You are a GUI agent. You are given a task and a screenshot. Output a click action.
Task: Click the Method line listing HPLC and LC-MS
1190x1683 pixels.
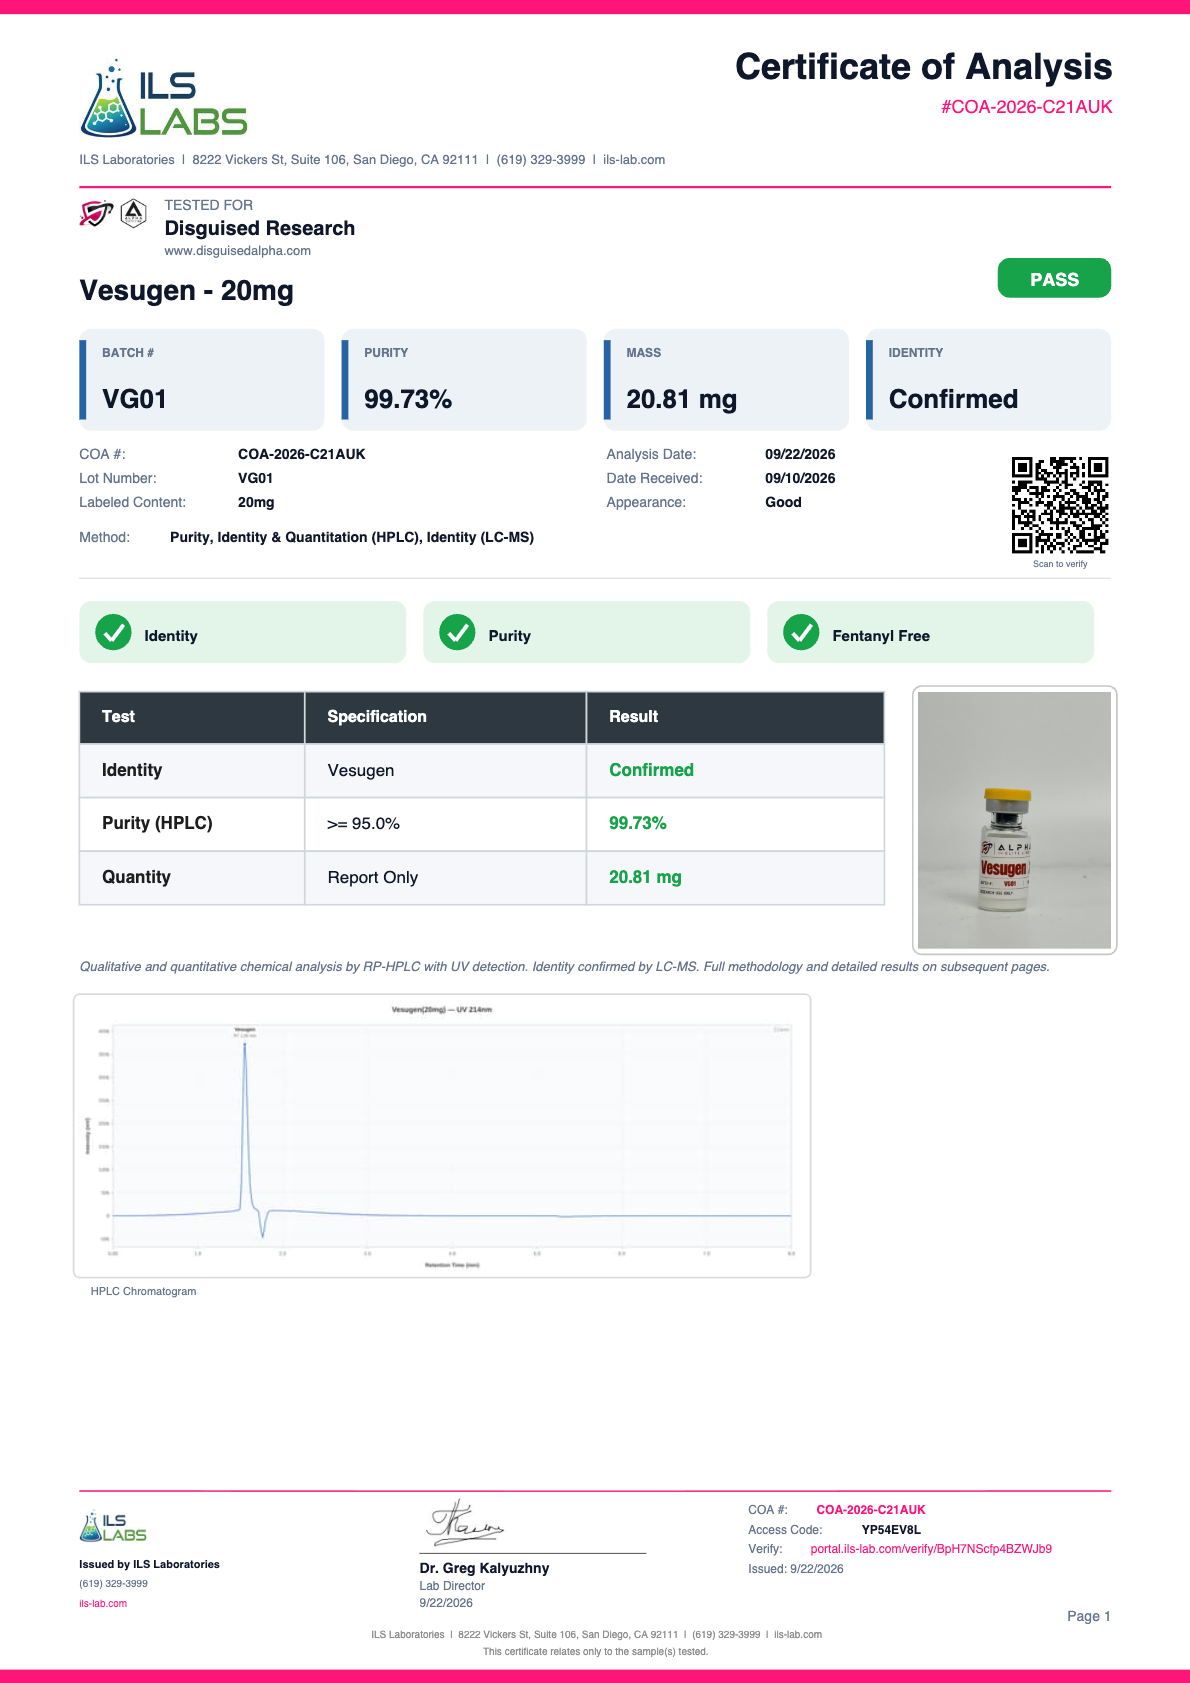coord(307,537)
